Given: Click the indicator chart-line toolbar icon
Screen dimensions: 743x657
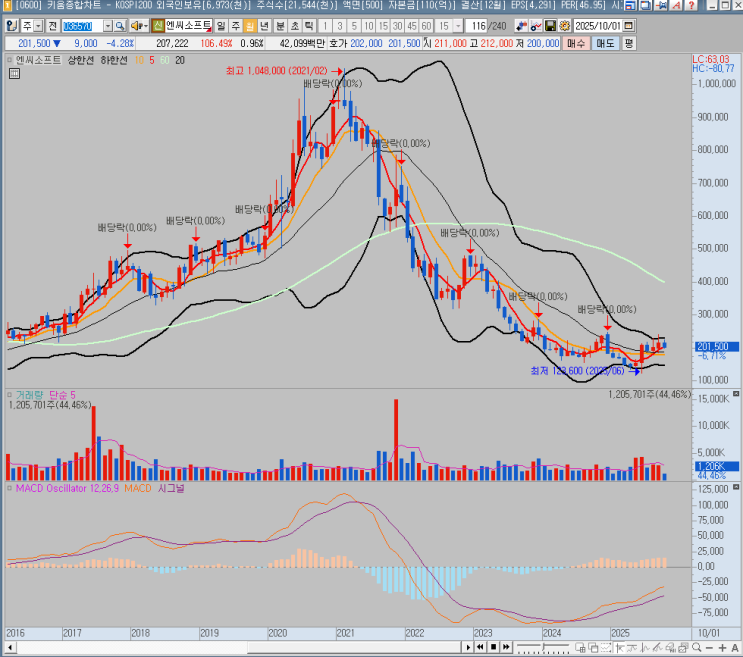Looking at the screenshot, I should coord(536,26).
